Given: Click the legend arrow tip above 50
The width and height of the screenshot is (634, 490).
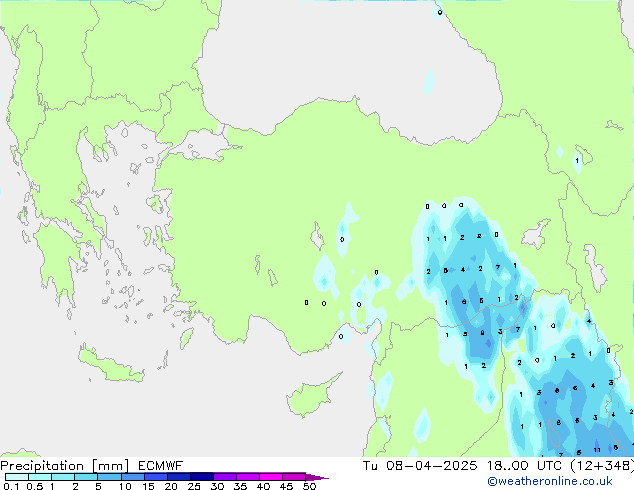Looking at the screenshot, I should click(x=317, y=477).
